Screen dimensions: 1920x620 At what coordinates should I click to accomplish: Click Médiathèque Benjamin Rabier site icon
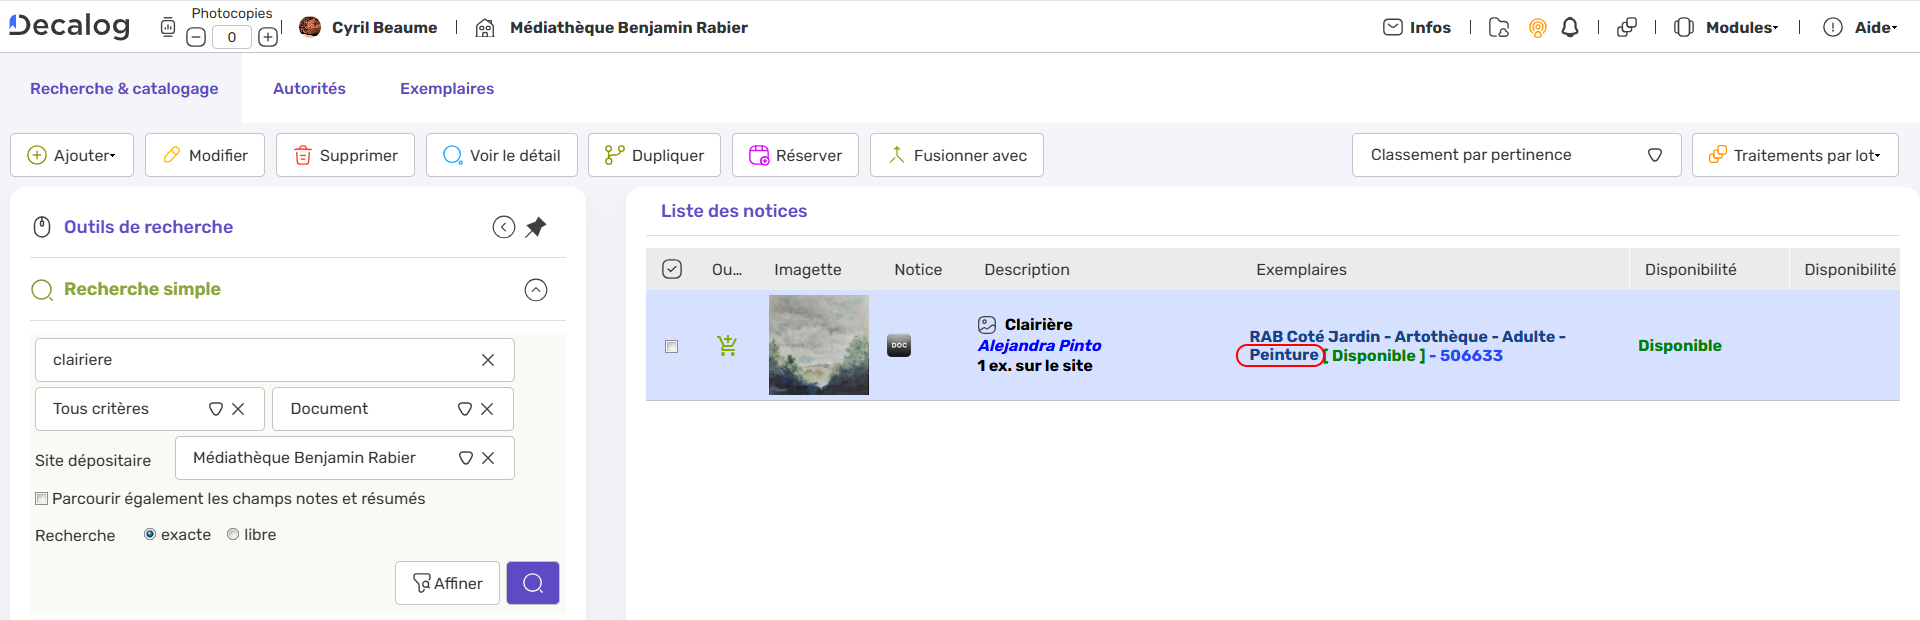[x=485, y=28]
